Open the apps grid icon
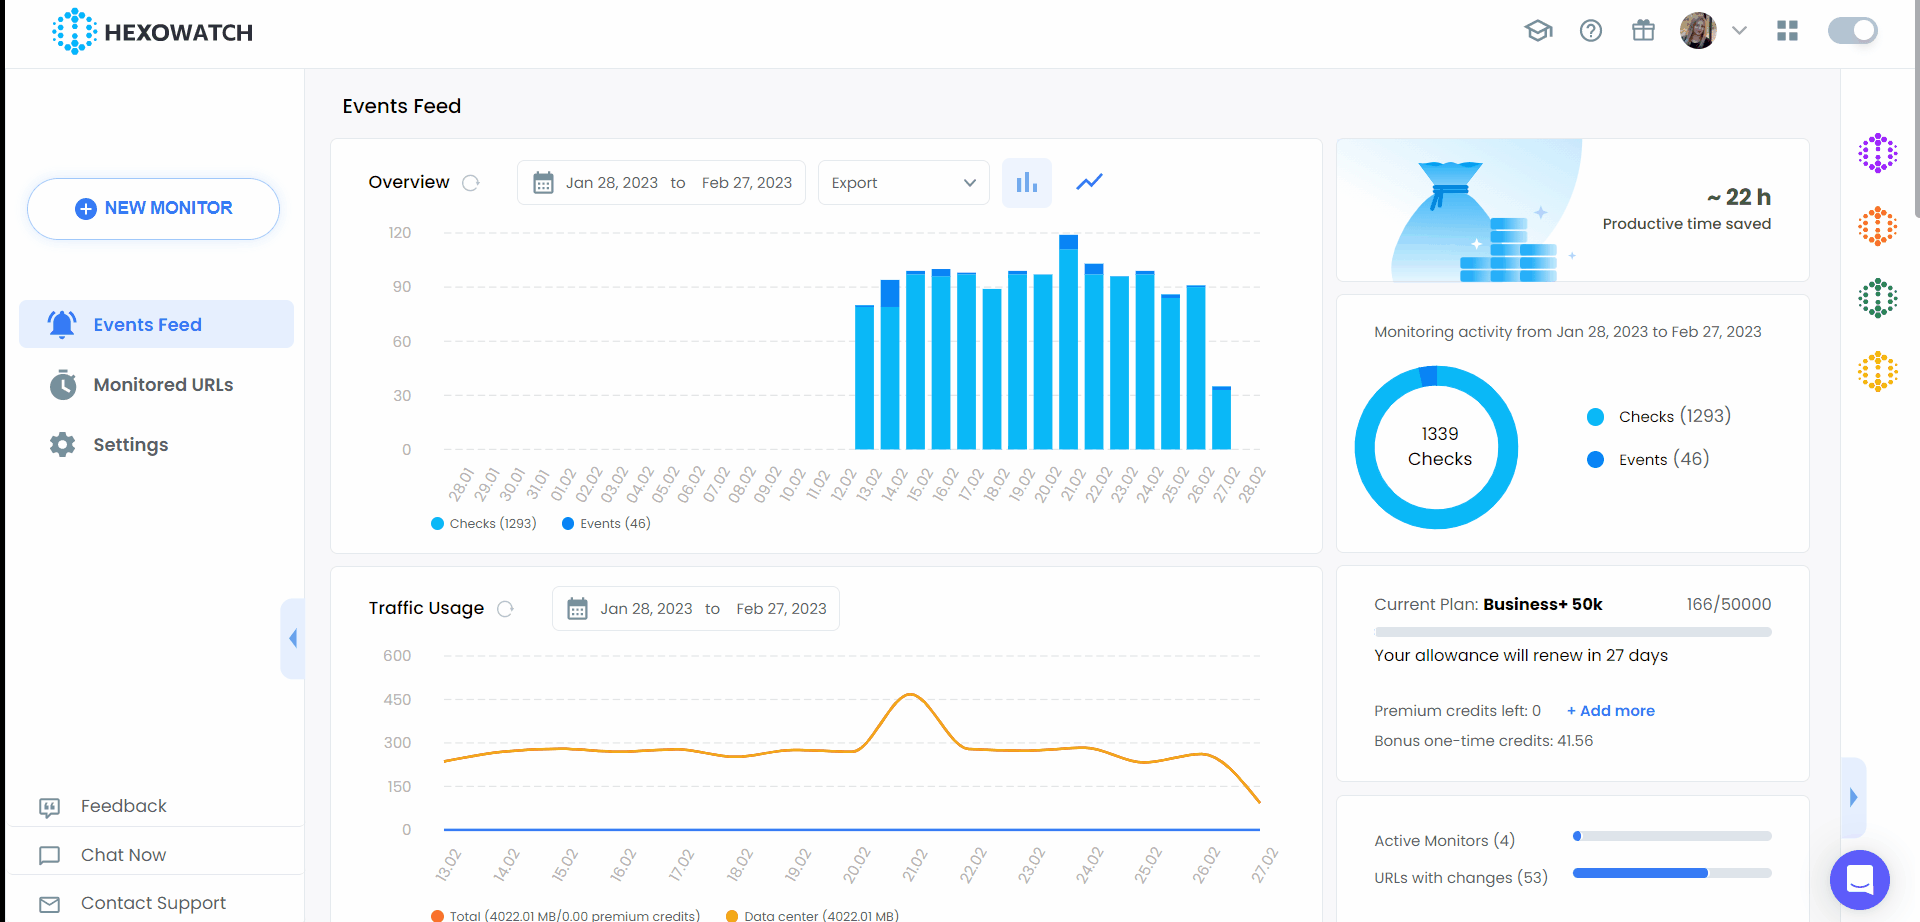This screenshot has width=1920, height=922. click(1788, 31)
